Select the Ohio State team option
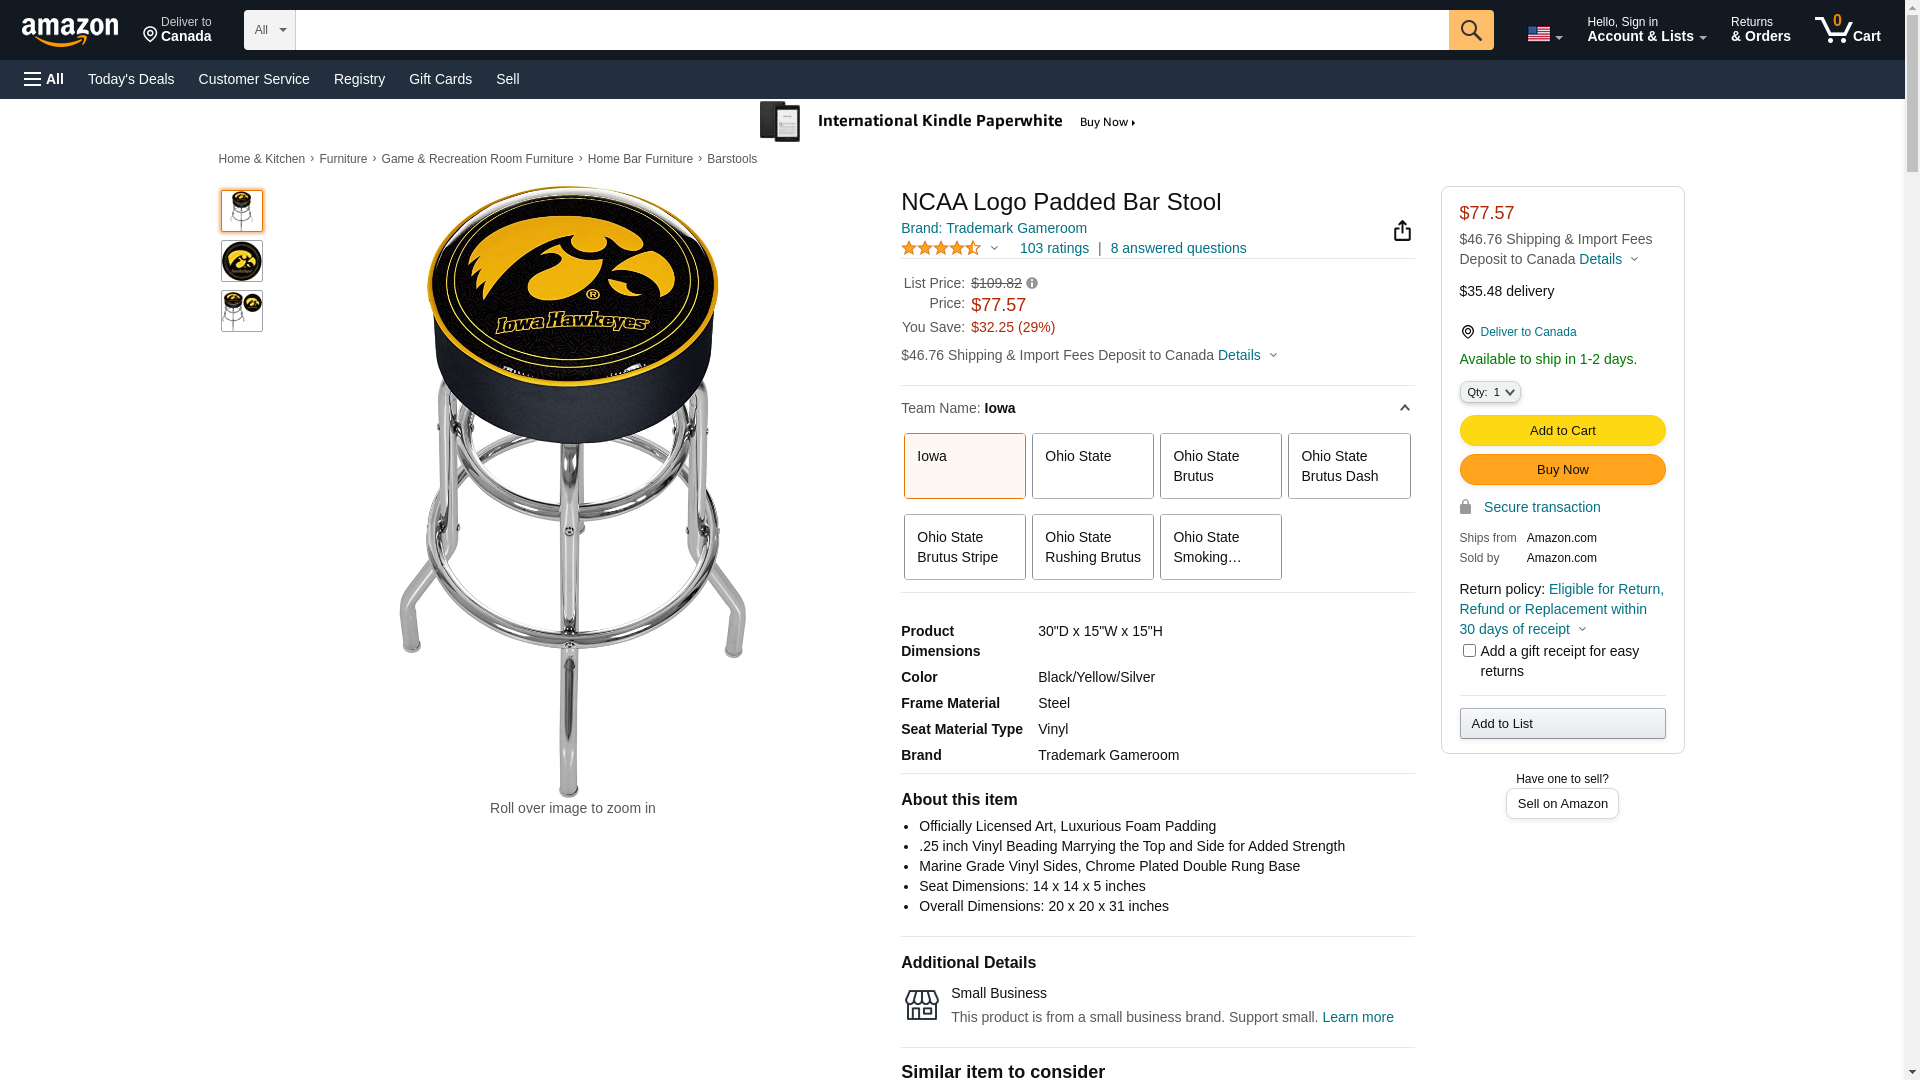Viewport: 1920px width, 1080px height. 1092,466
